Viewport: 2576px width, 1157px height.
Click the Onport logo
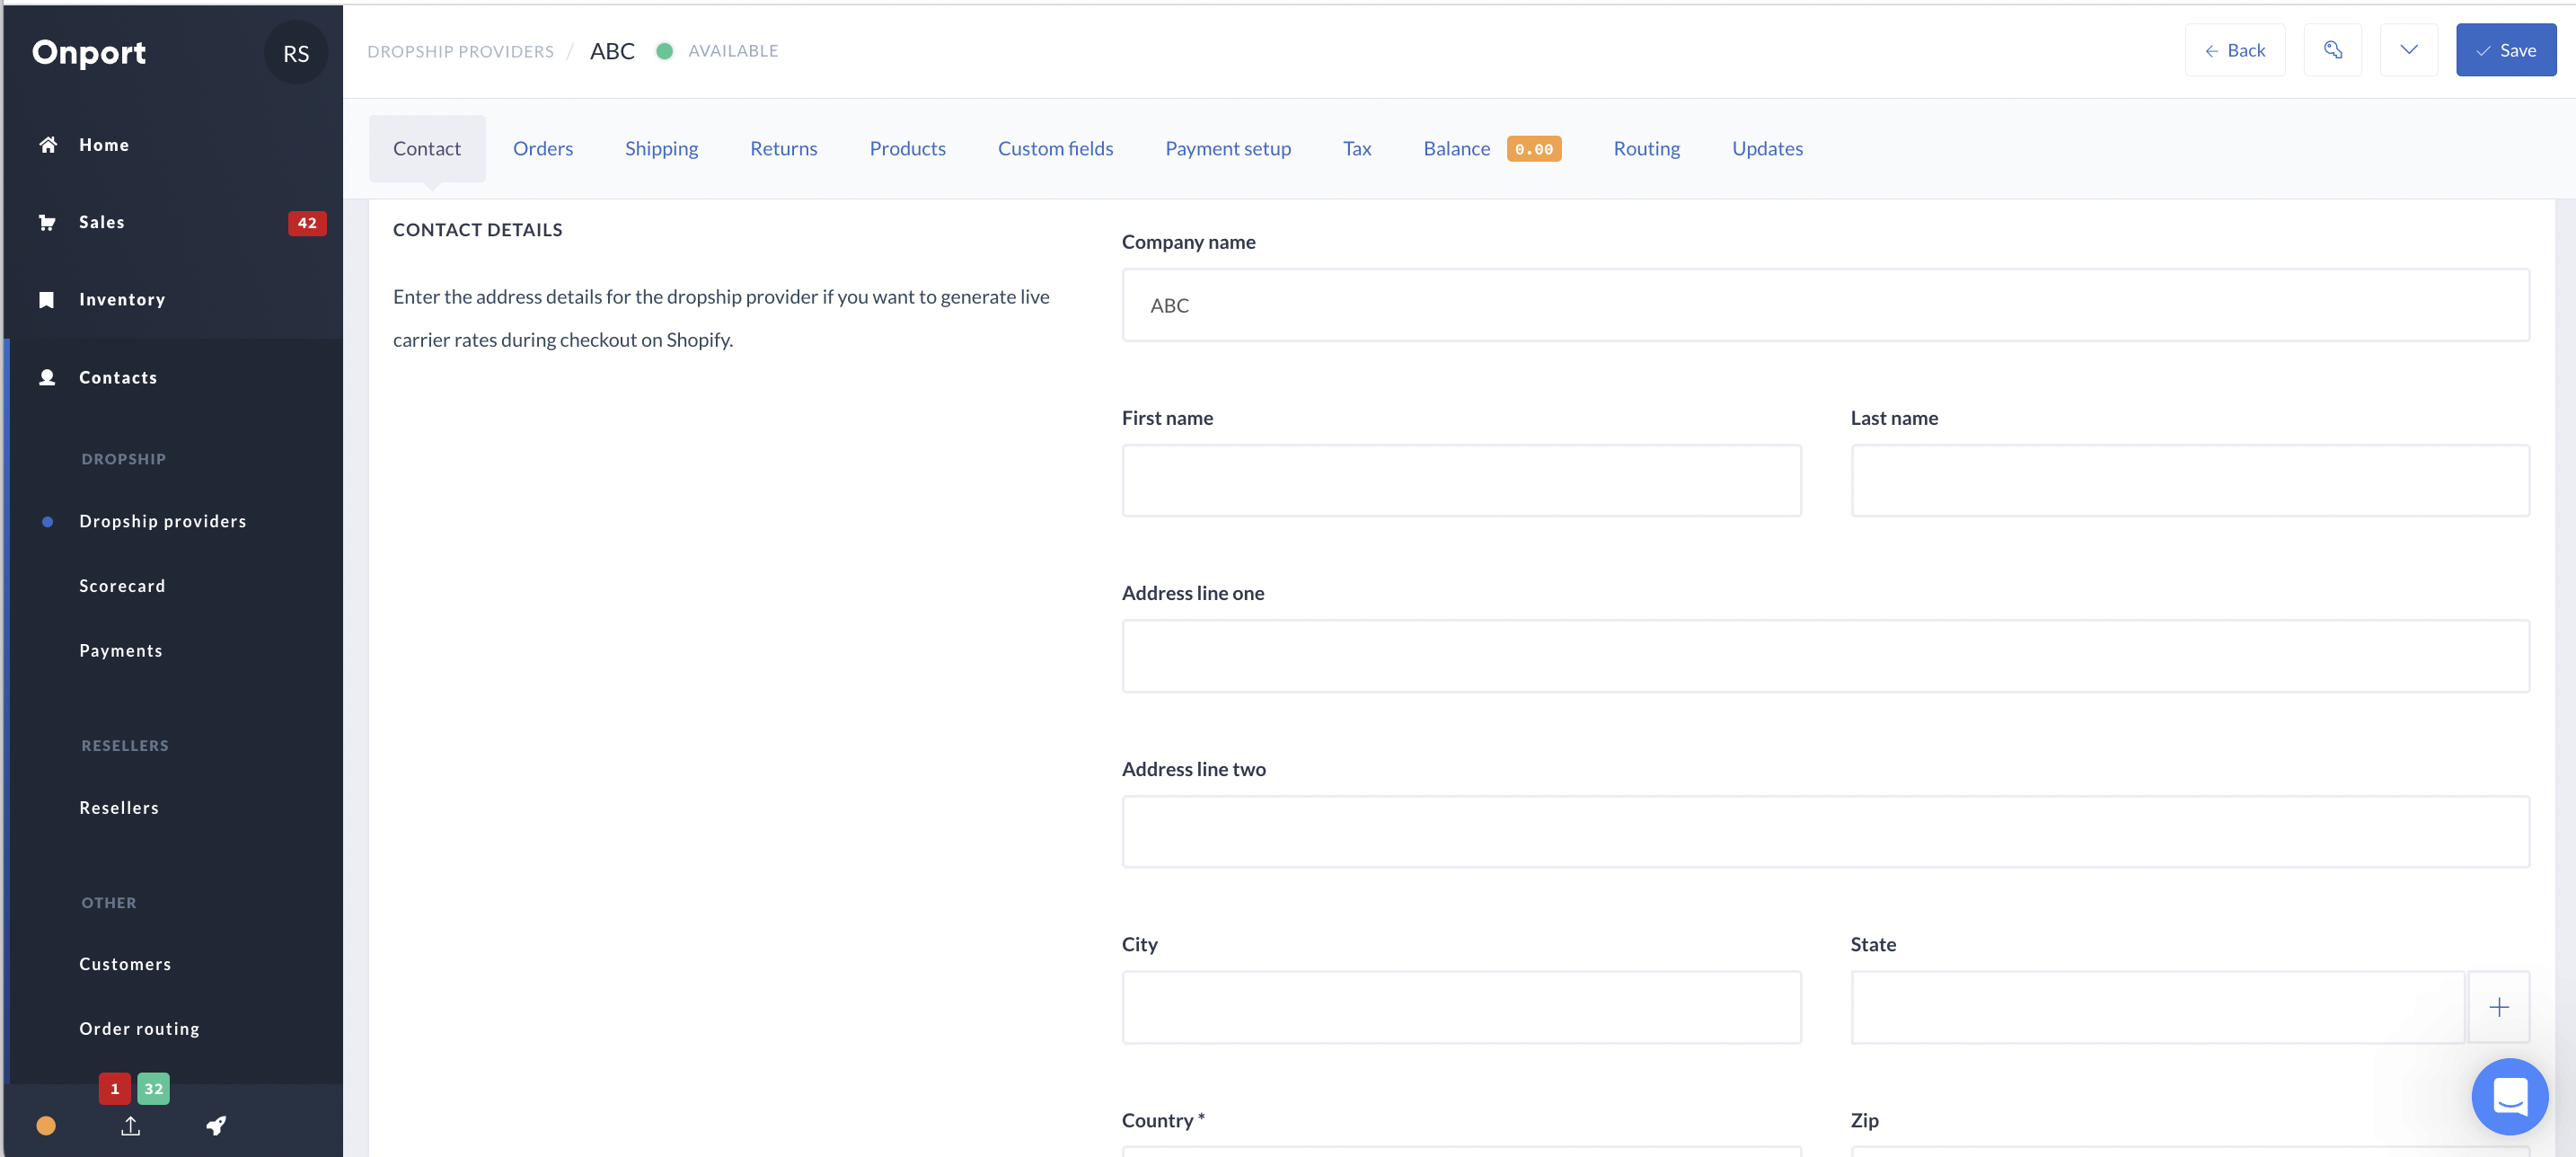pos(89,52)
